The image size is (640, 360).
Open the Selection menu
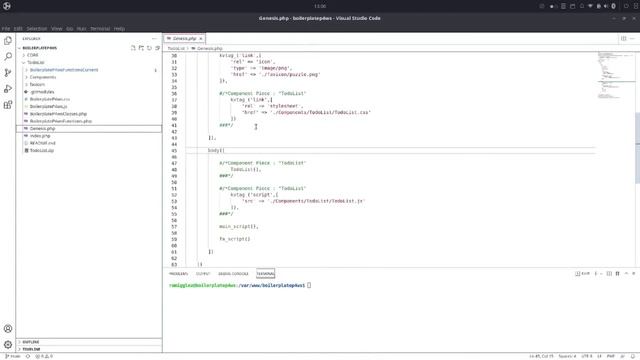point(37,29)
